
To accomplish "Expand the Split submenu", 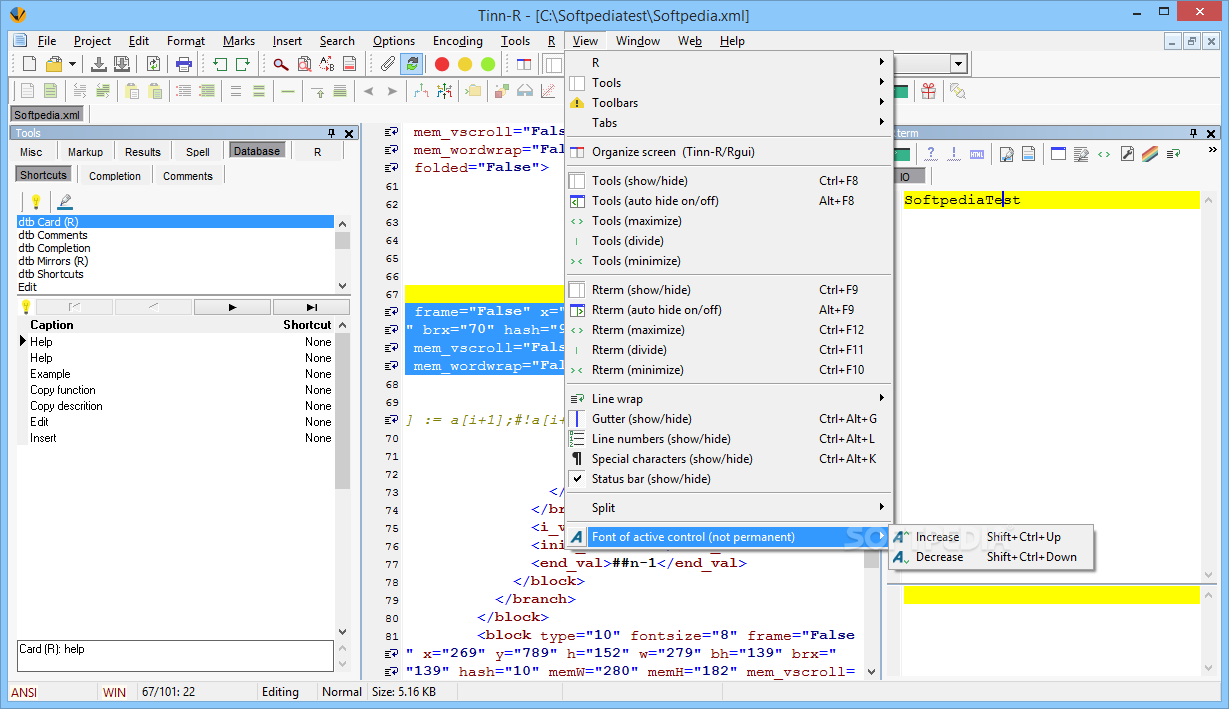I will [728, 508].
